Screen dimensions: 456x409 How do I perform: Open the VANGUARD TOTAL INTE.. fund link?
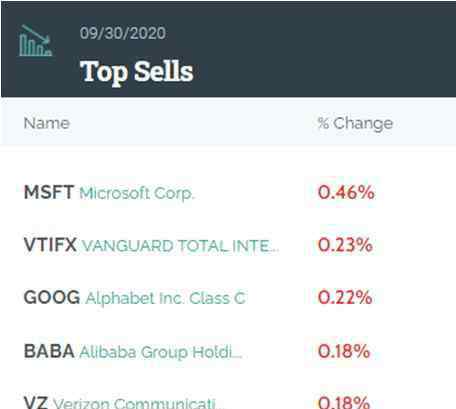coord(180,246)
